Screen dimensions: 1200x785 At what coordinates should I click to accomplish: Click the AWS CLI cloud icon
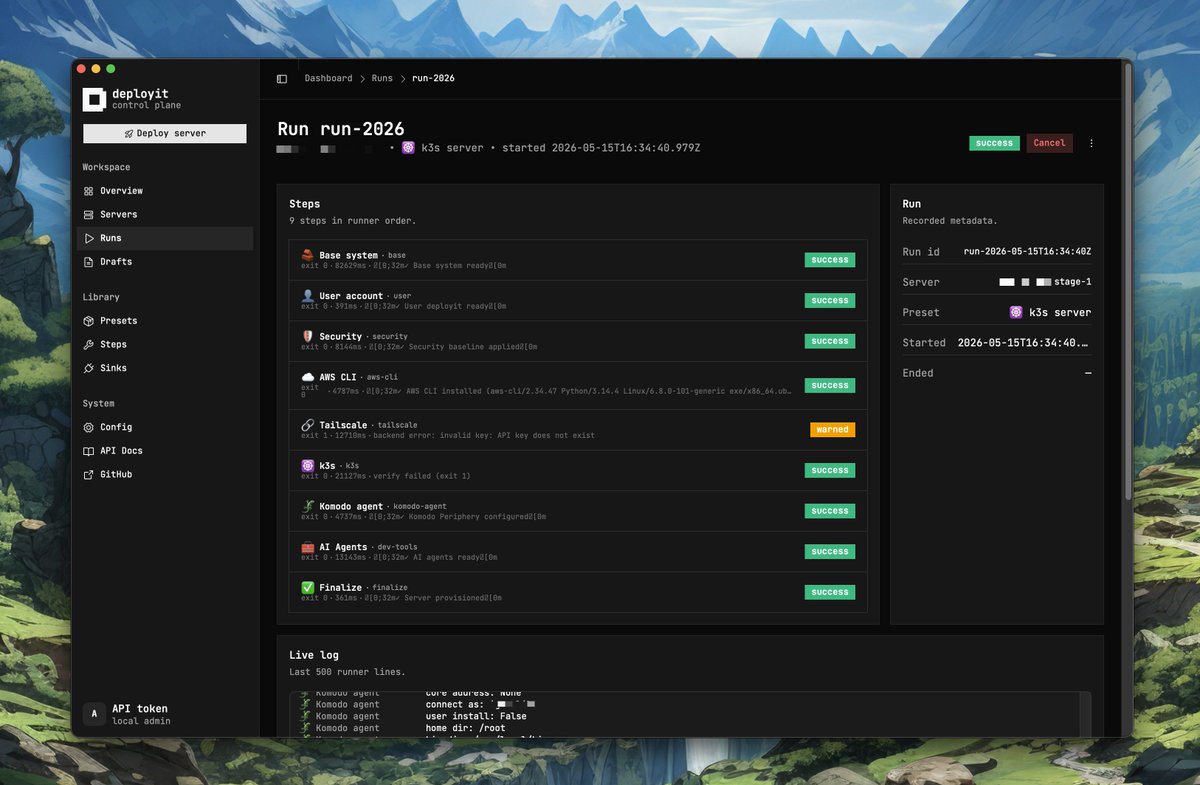tap(308, 377)
